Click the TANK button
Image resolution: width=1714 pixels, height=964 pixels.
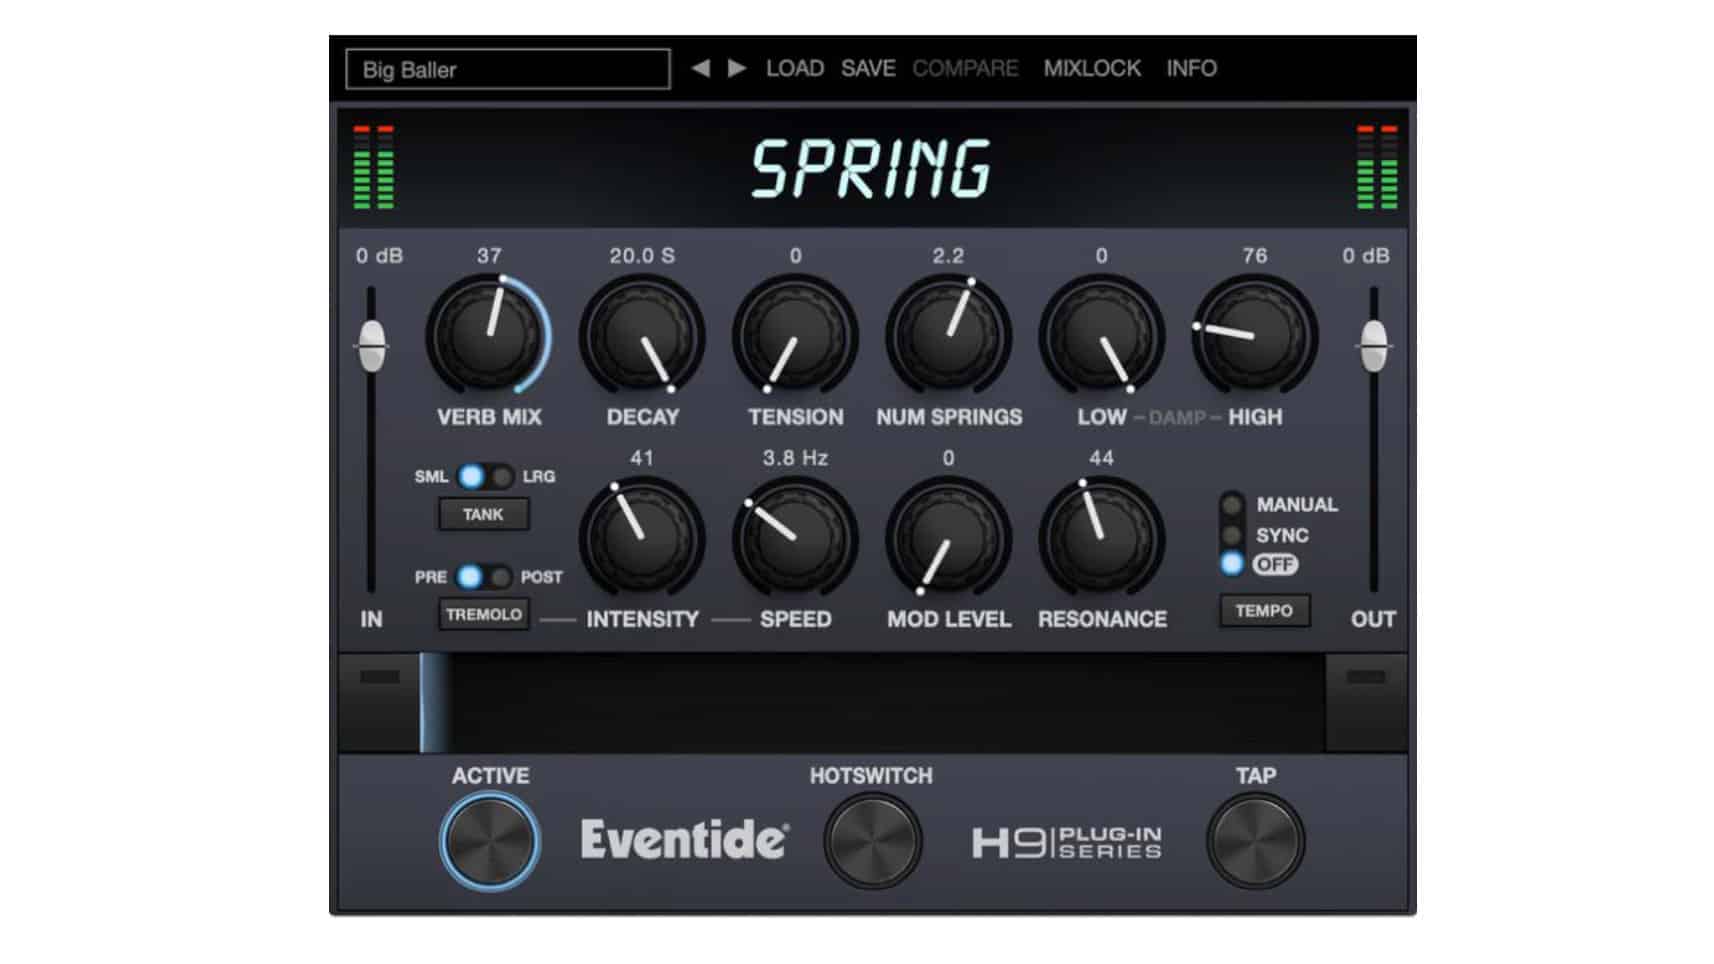484,514
